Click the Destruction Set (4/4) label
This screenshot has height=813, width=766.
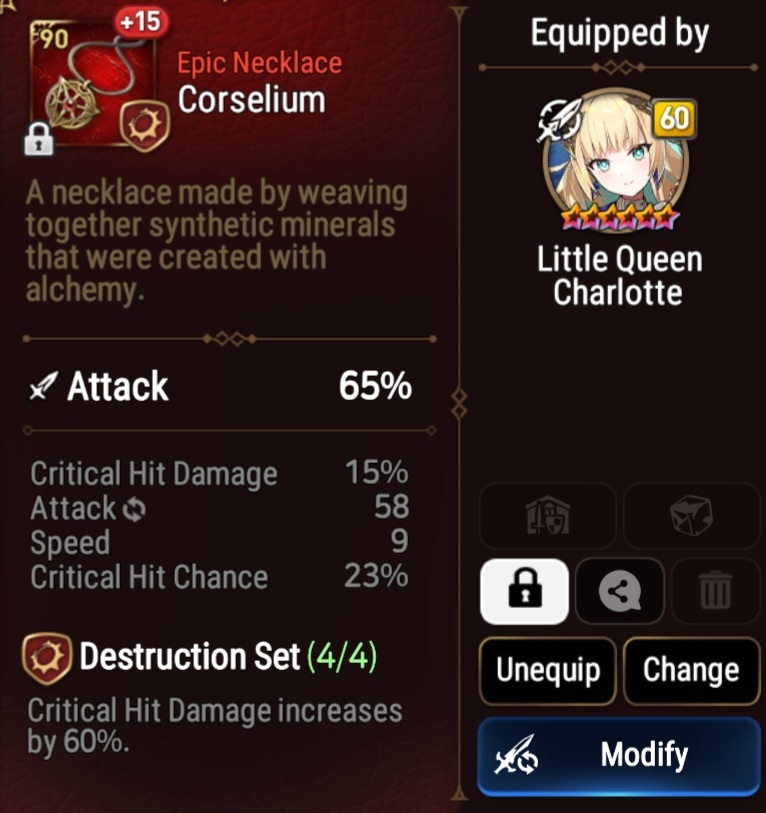pos(228,657)
